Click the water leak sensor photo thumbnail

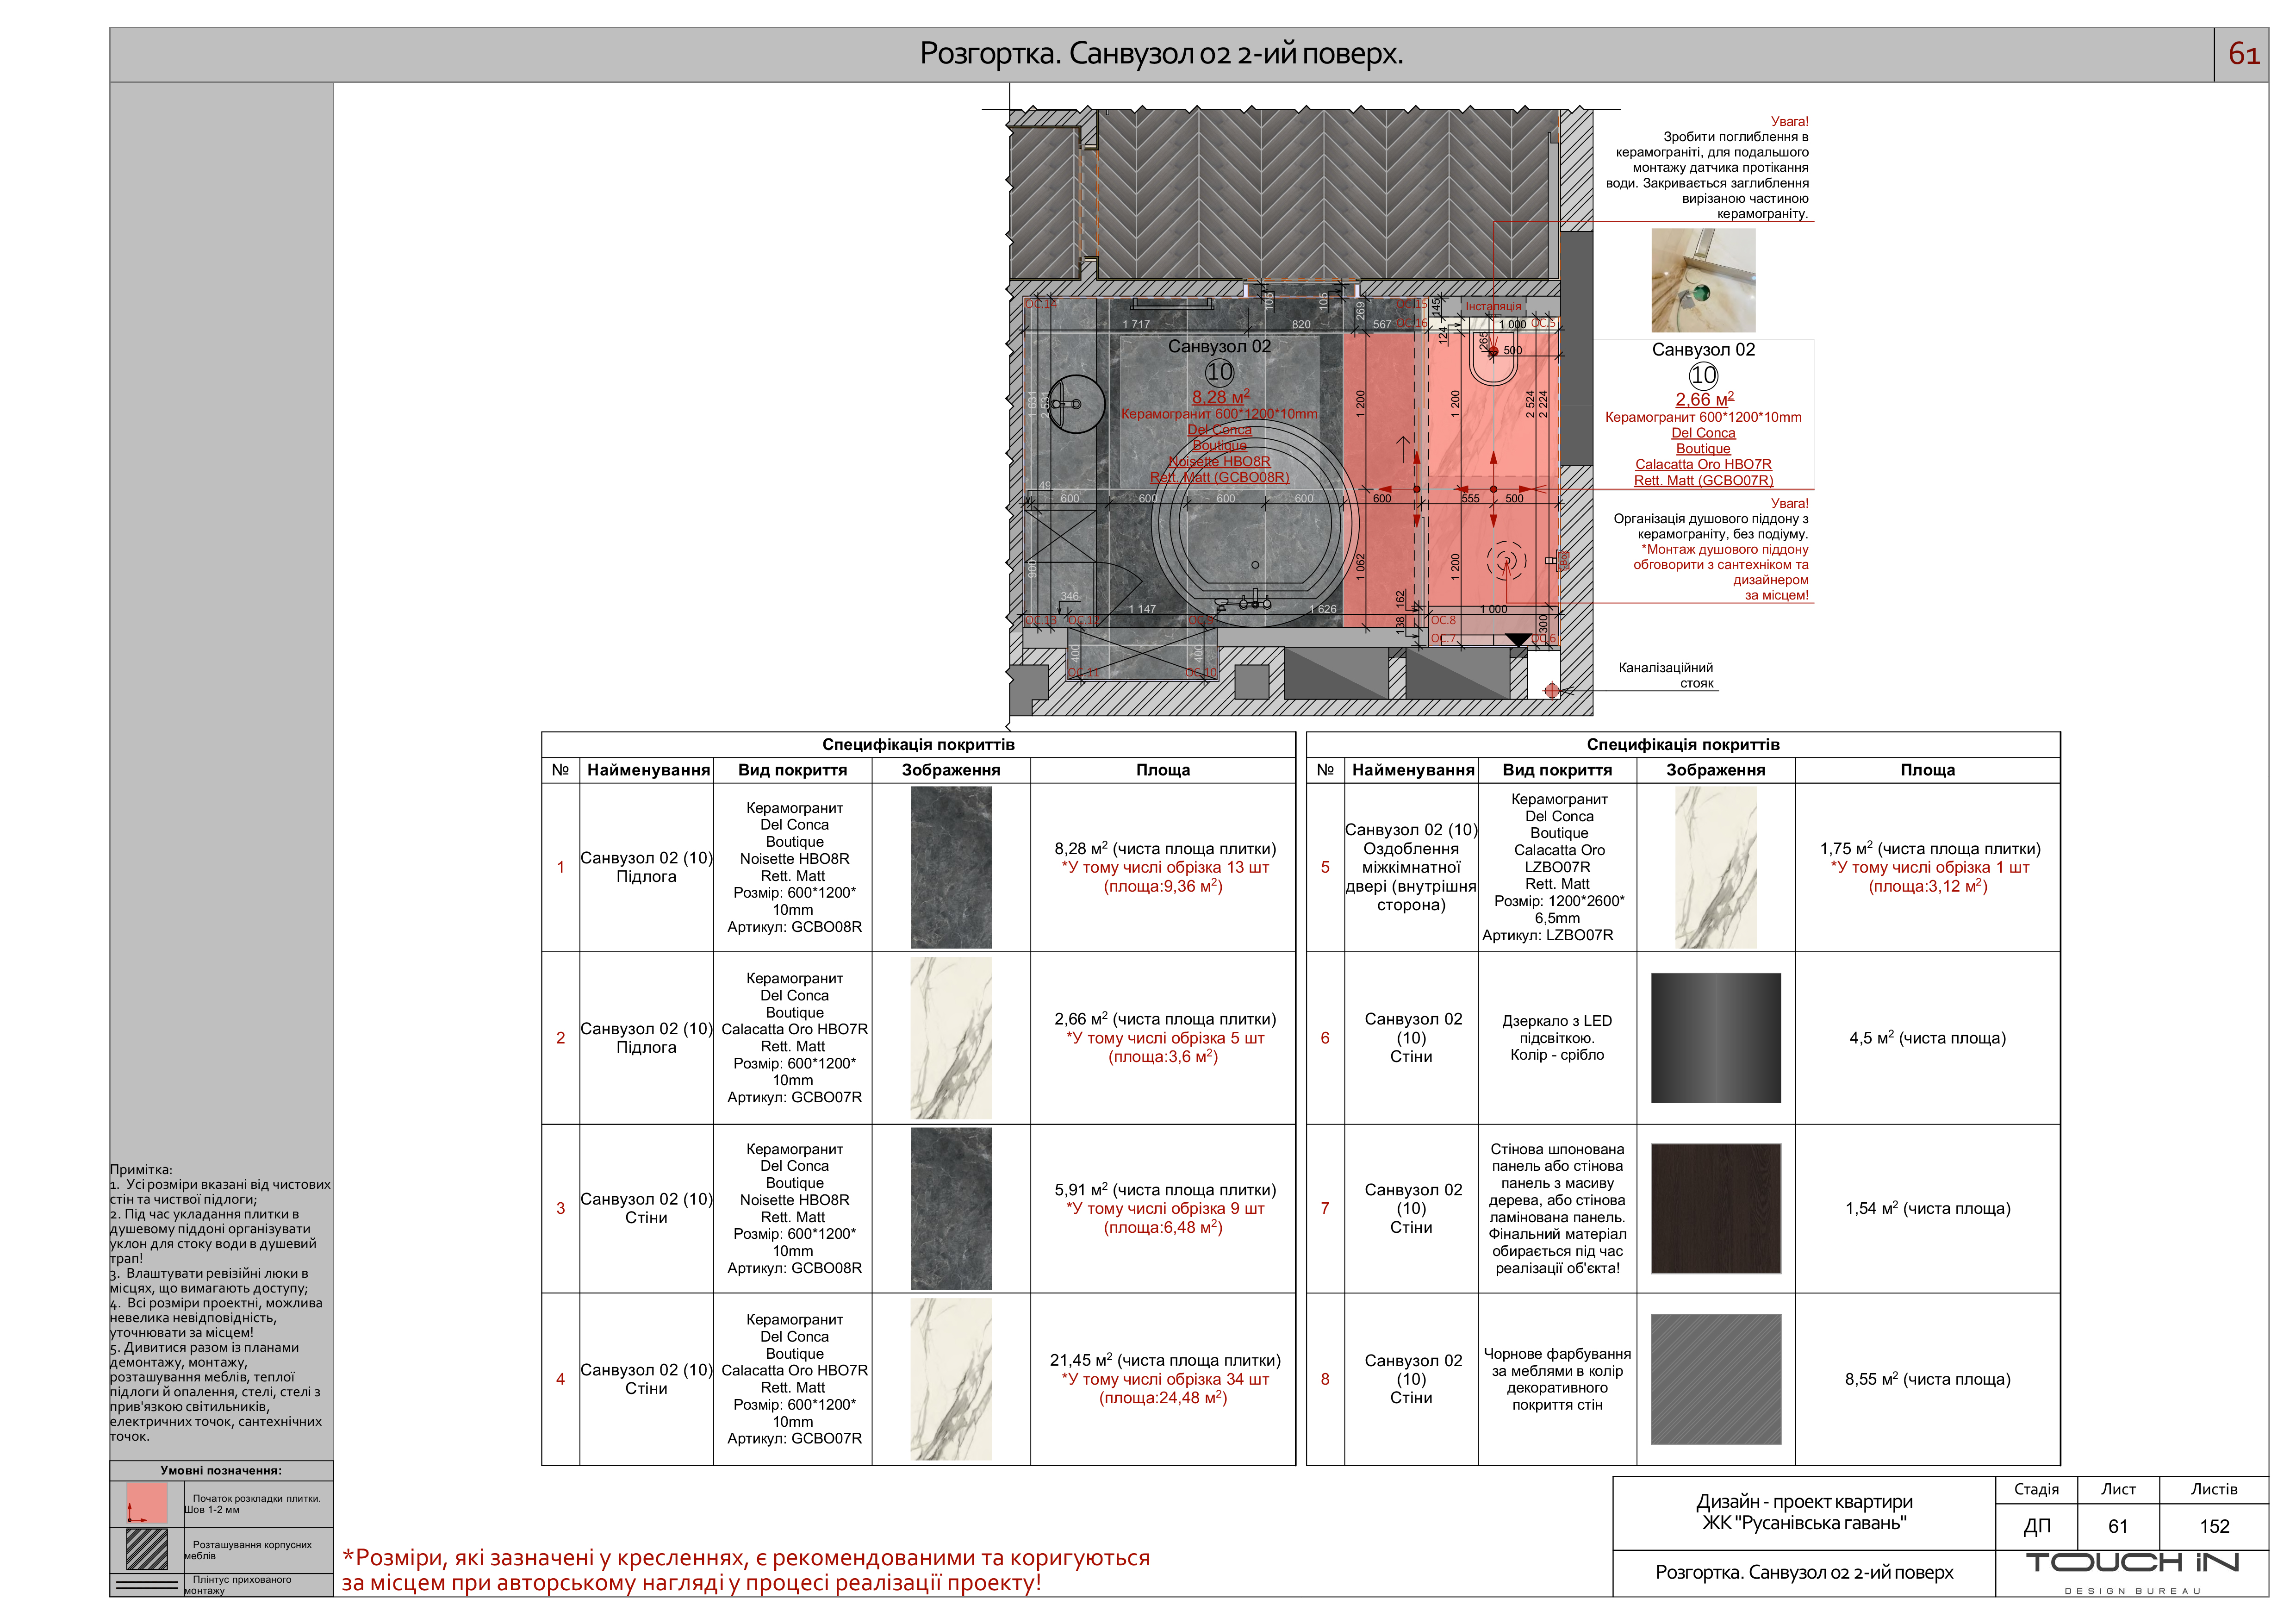(1703, 280)
